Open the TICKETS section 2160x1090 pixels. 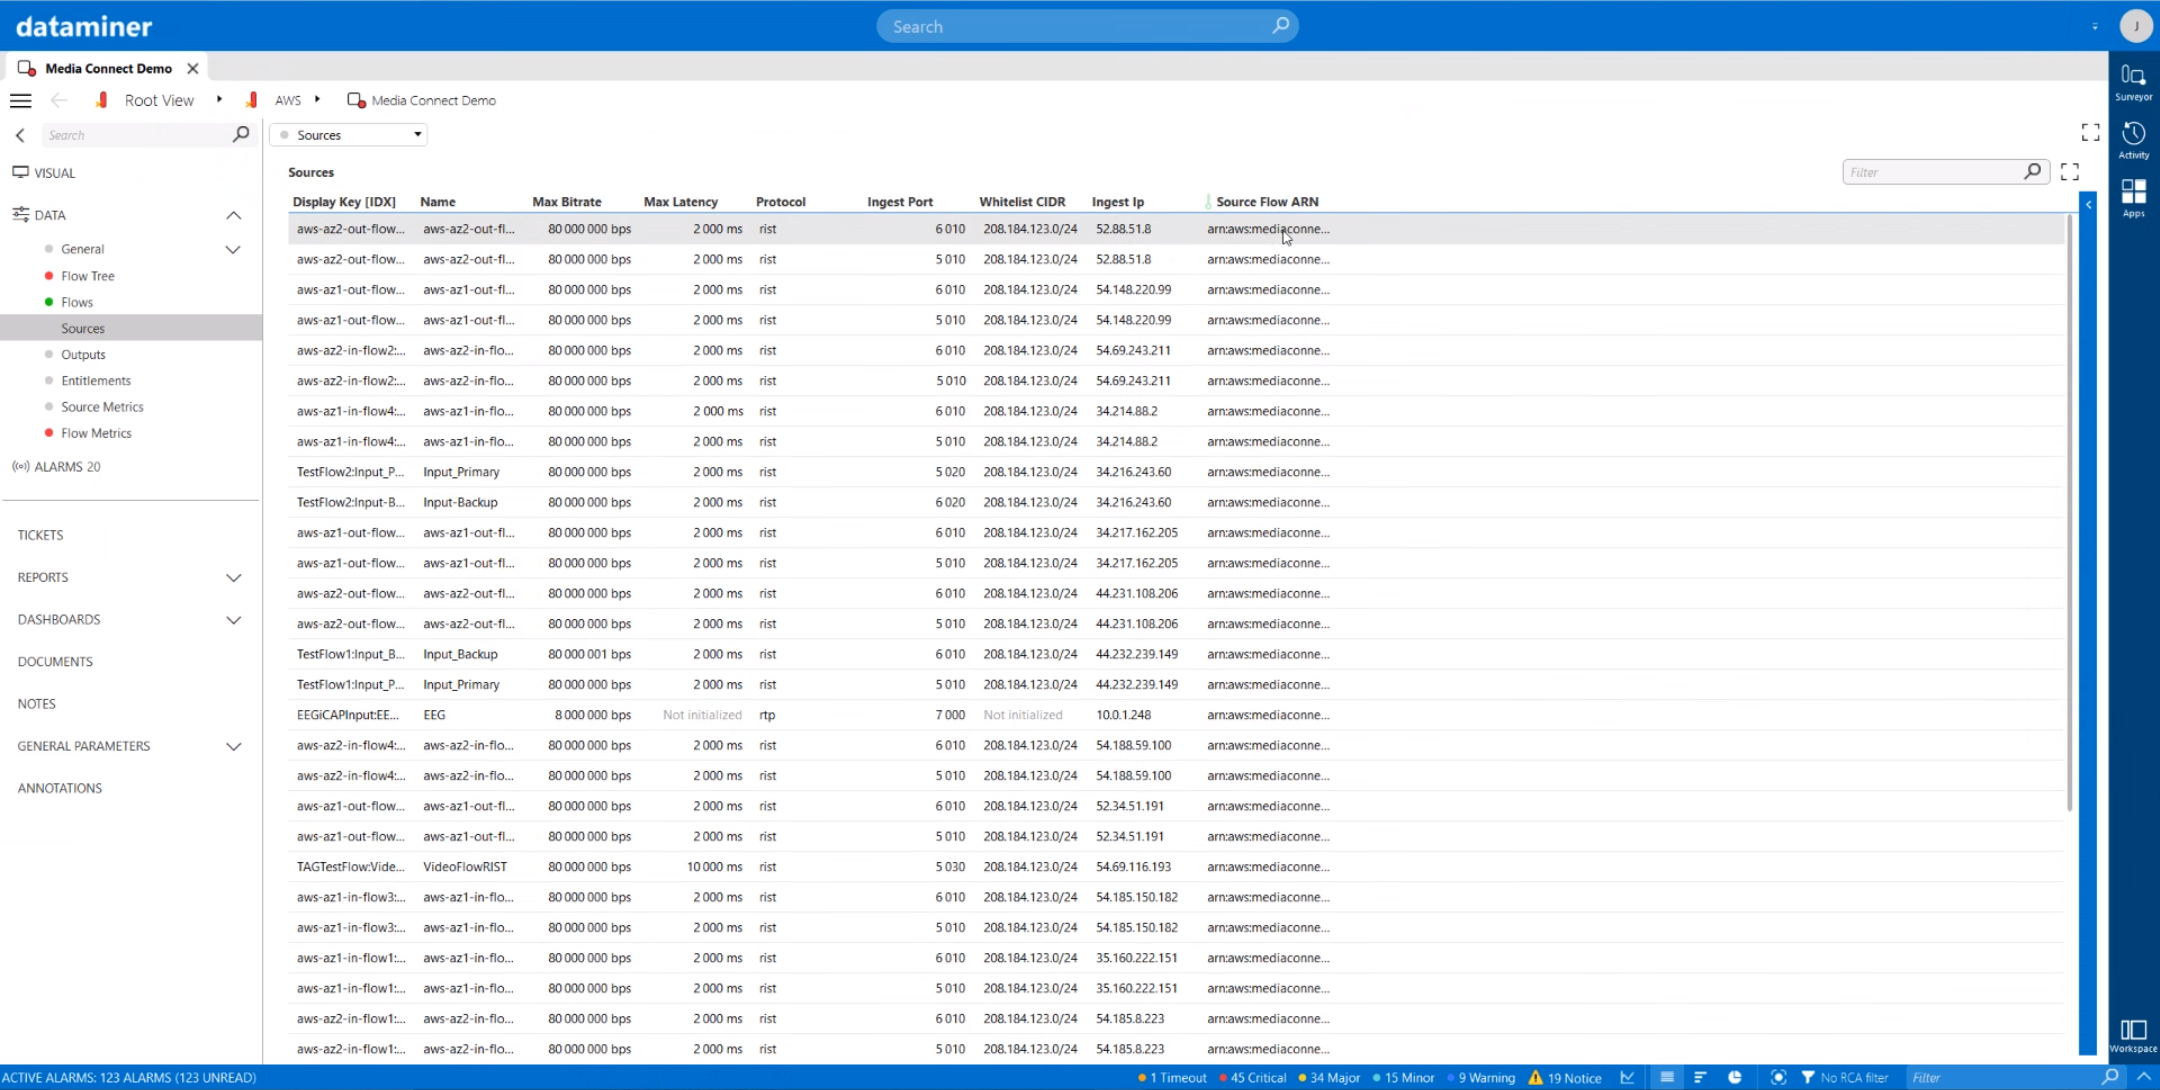pyautogui.click(x=40, y=535)
